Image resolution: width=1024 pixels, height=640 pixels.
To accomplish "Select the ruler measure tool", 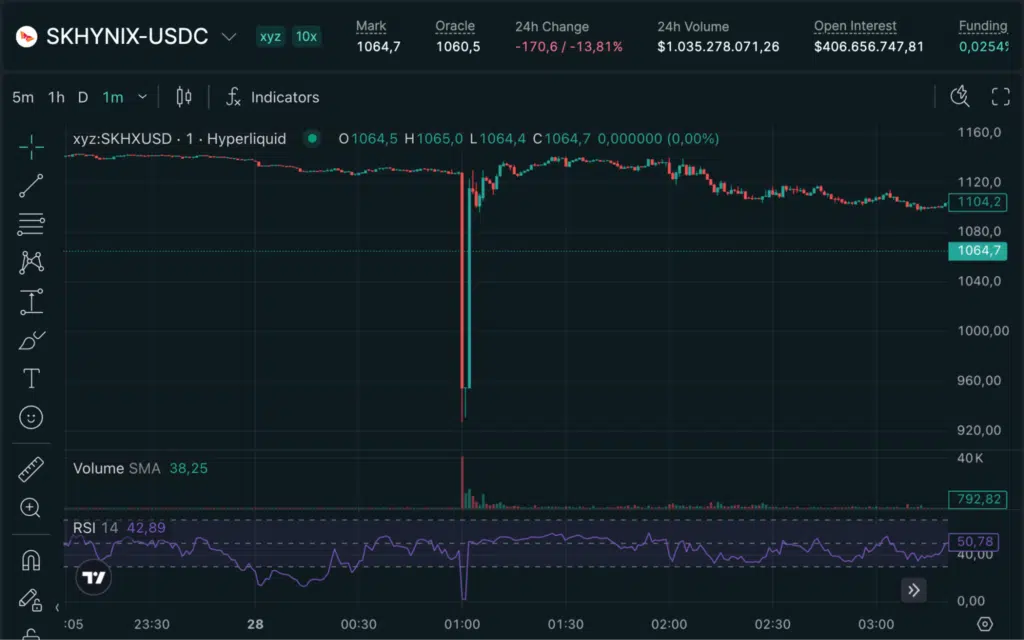I will click(31, 469).
